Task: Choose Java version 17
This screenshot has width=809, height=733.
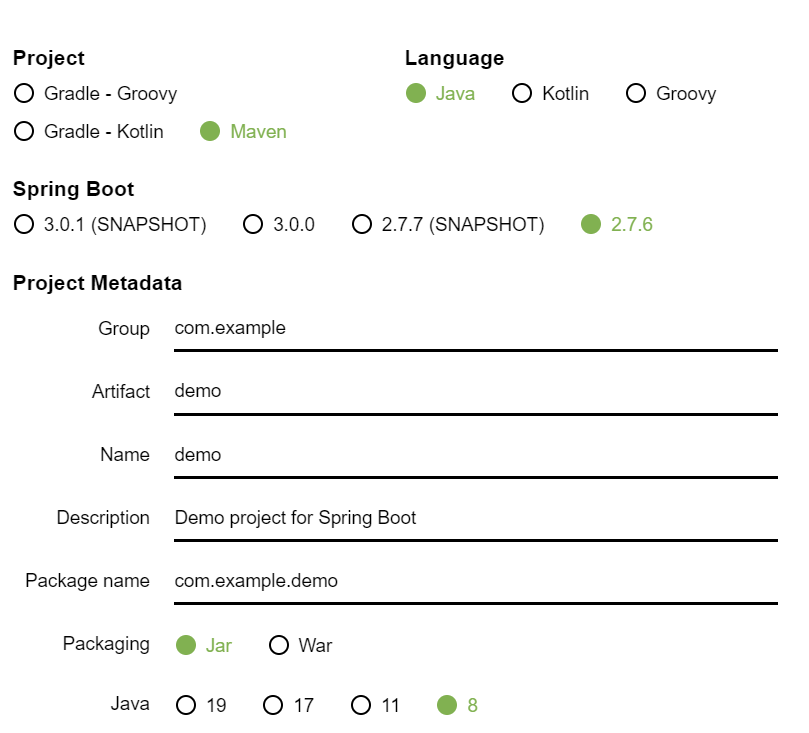Action: (273, 705)
